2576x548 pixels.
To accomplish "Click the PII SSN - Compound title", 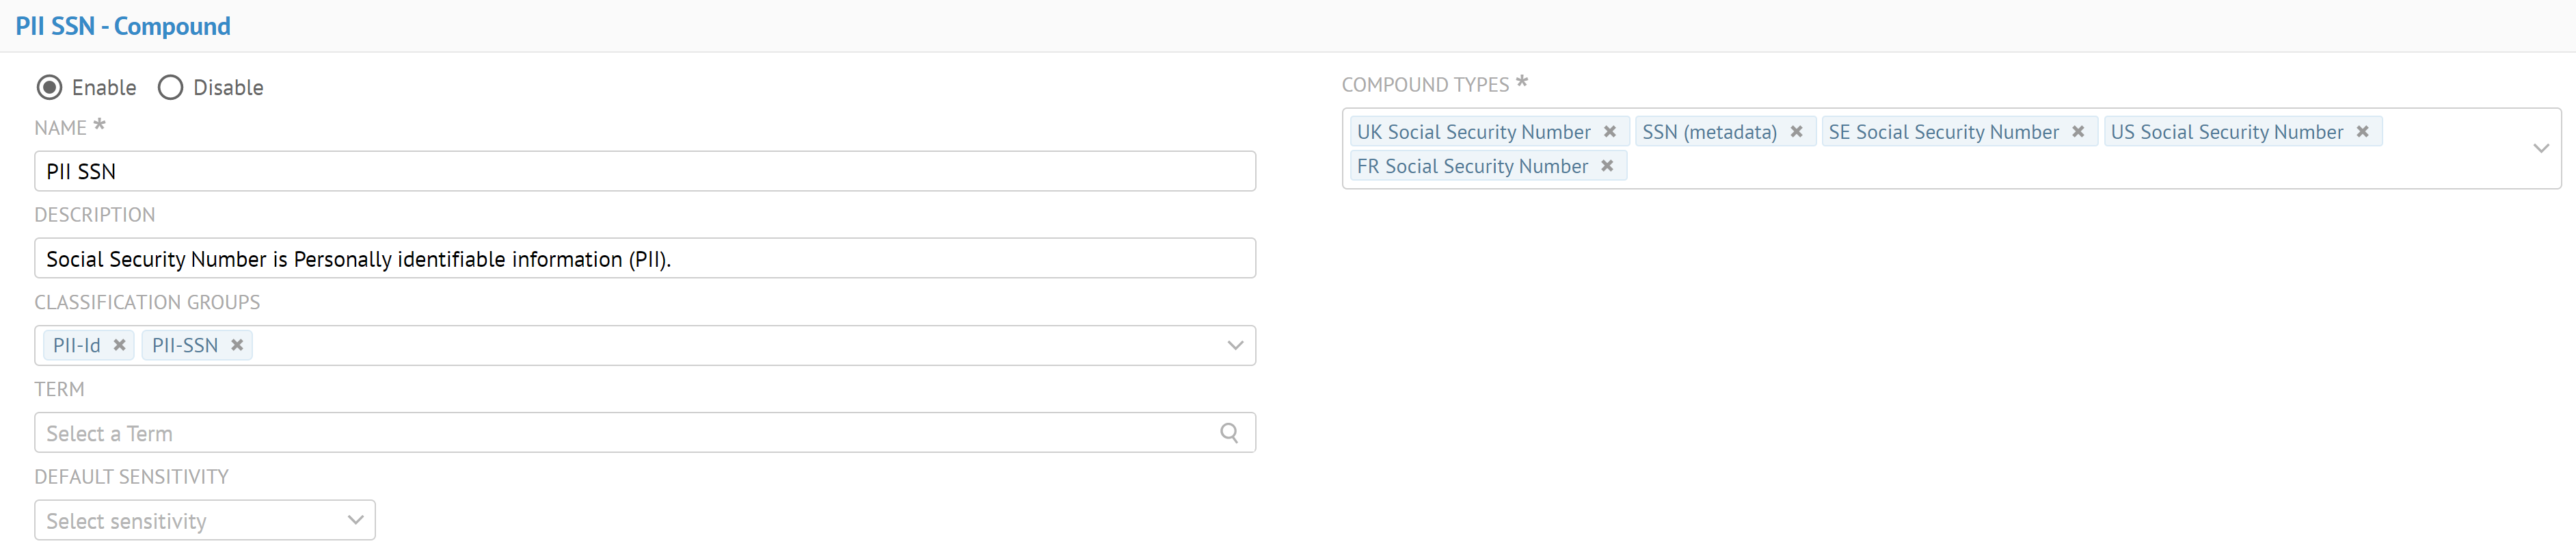I will click(x=123, y=26).
